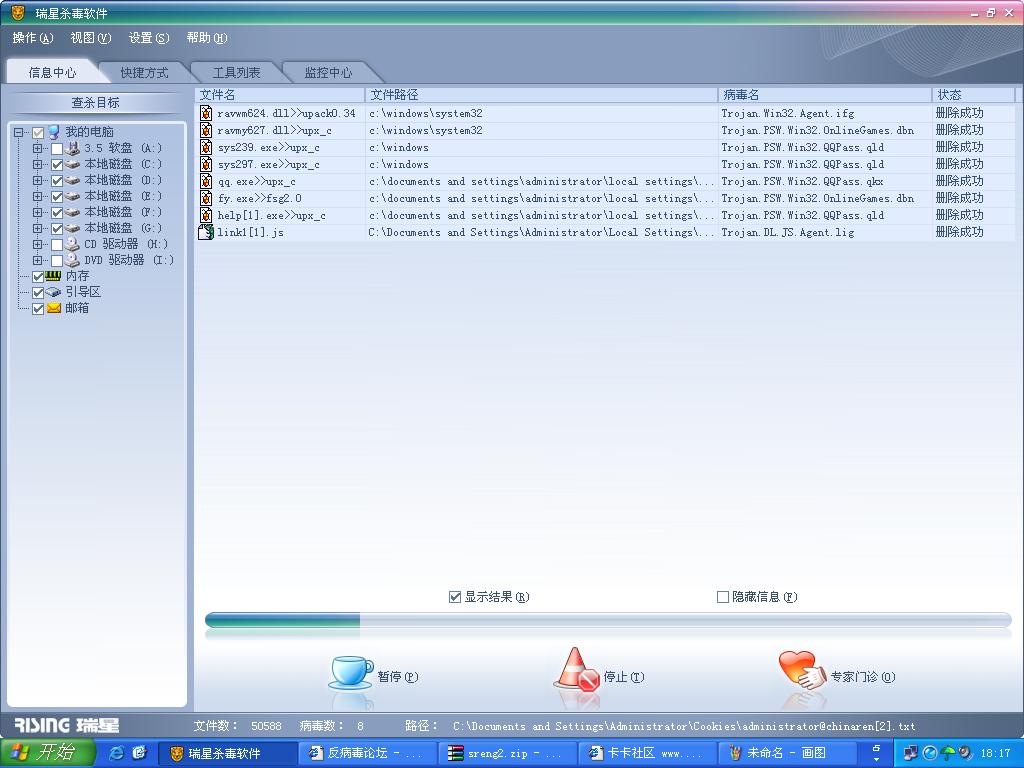Image resolution: width=1024 pixels, height=768 pixels.
Task: Click the memory chip icon
Action: (x=54, y=276)
